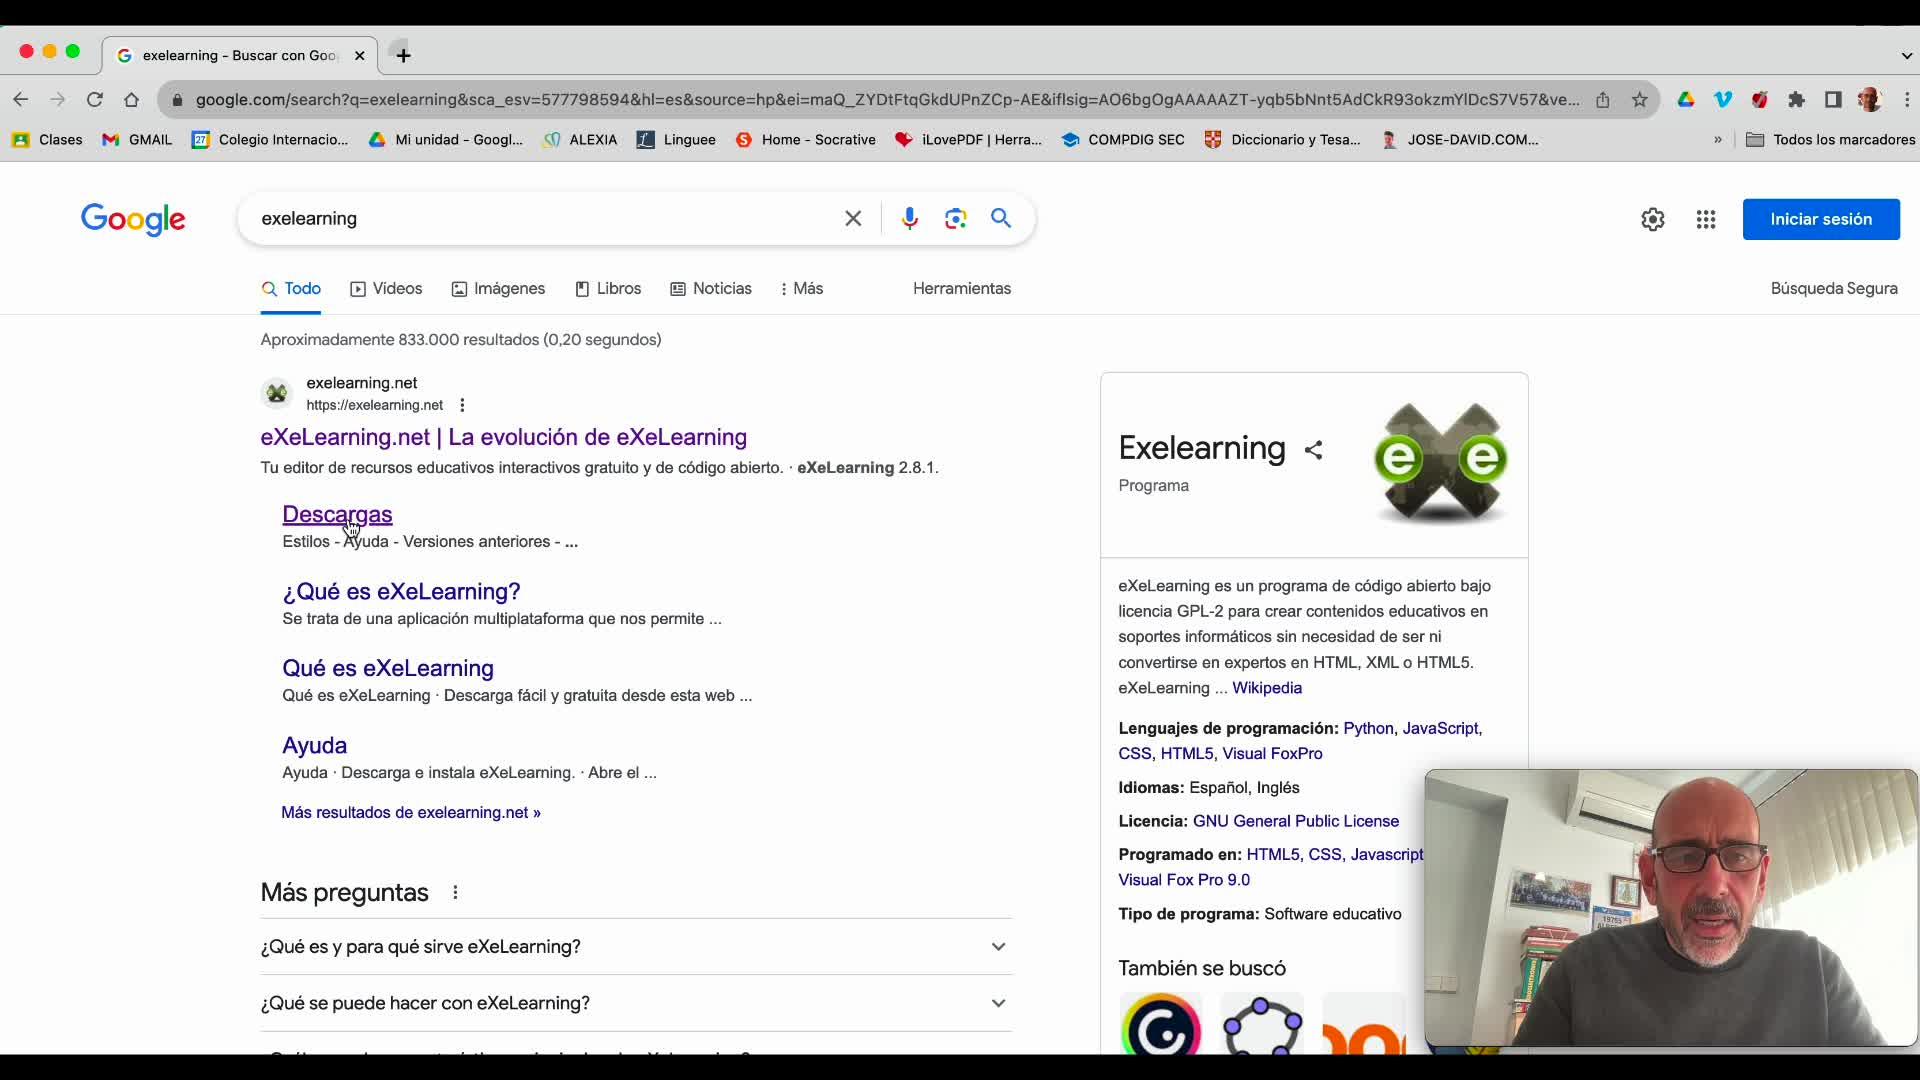
Task: Switch to the Noticias tab
Action: point(711,288)
